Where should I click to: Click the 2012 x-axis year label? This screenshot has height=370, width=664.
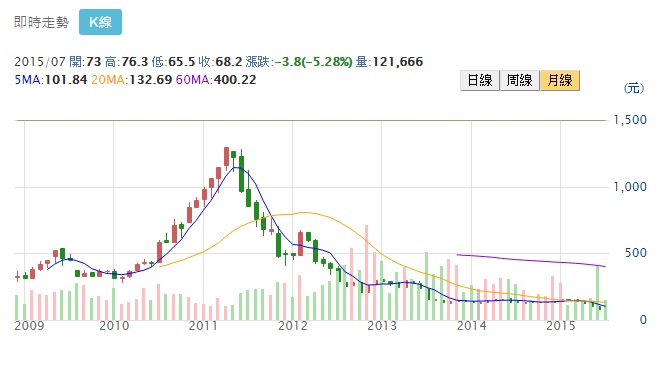pos(293,326)
